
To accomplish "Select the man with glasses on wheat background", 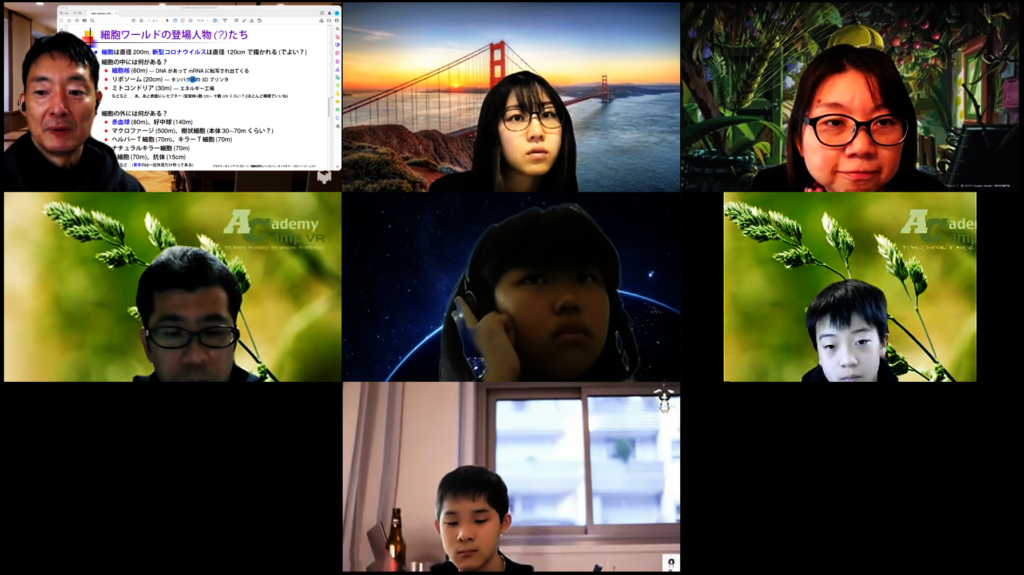I will 172,287.
